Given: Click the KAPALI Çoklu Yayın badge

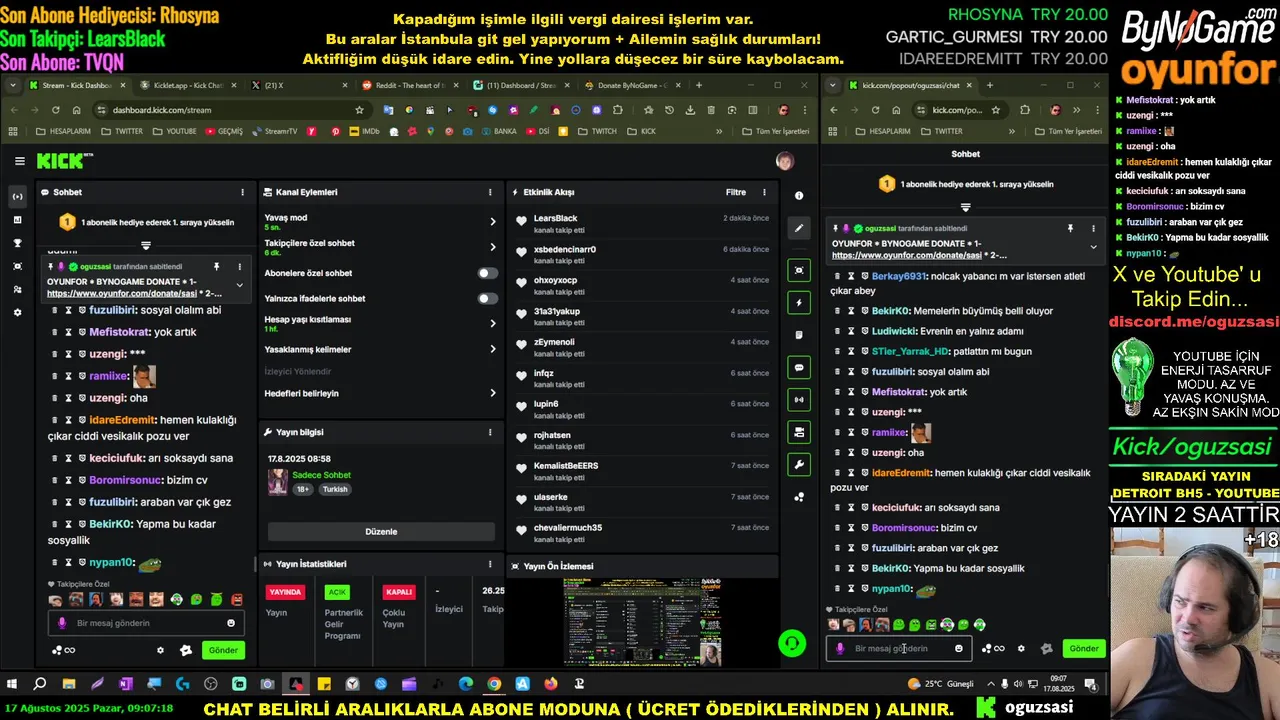Looking at the screenshot, I should 399,592.
